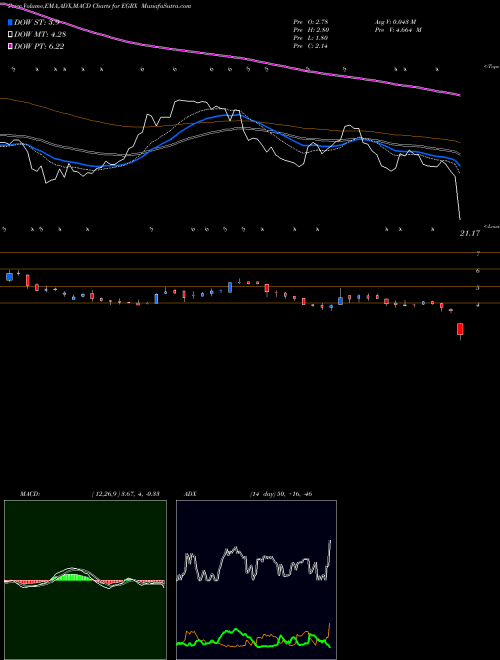Click the ADX panel heading
Screen dimensions: 500x660
point(191,494)
